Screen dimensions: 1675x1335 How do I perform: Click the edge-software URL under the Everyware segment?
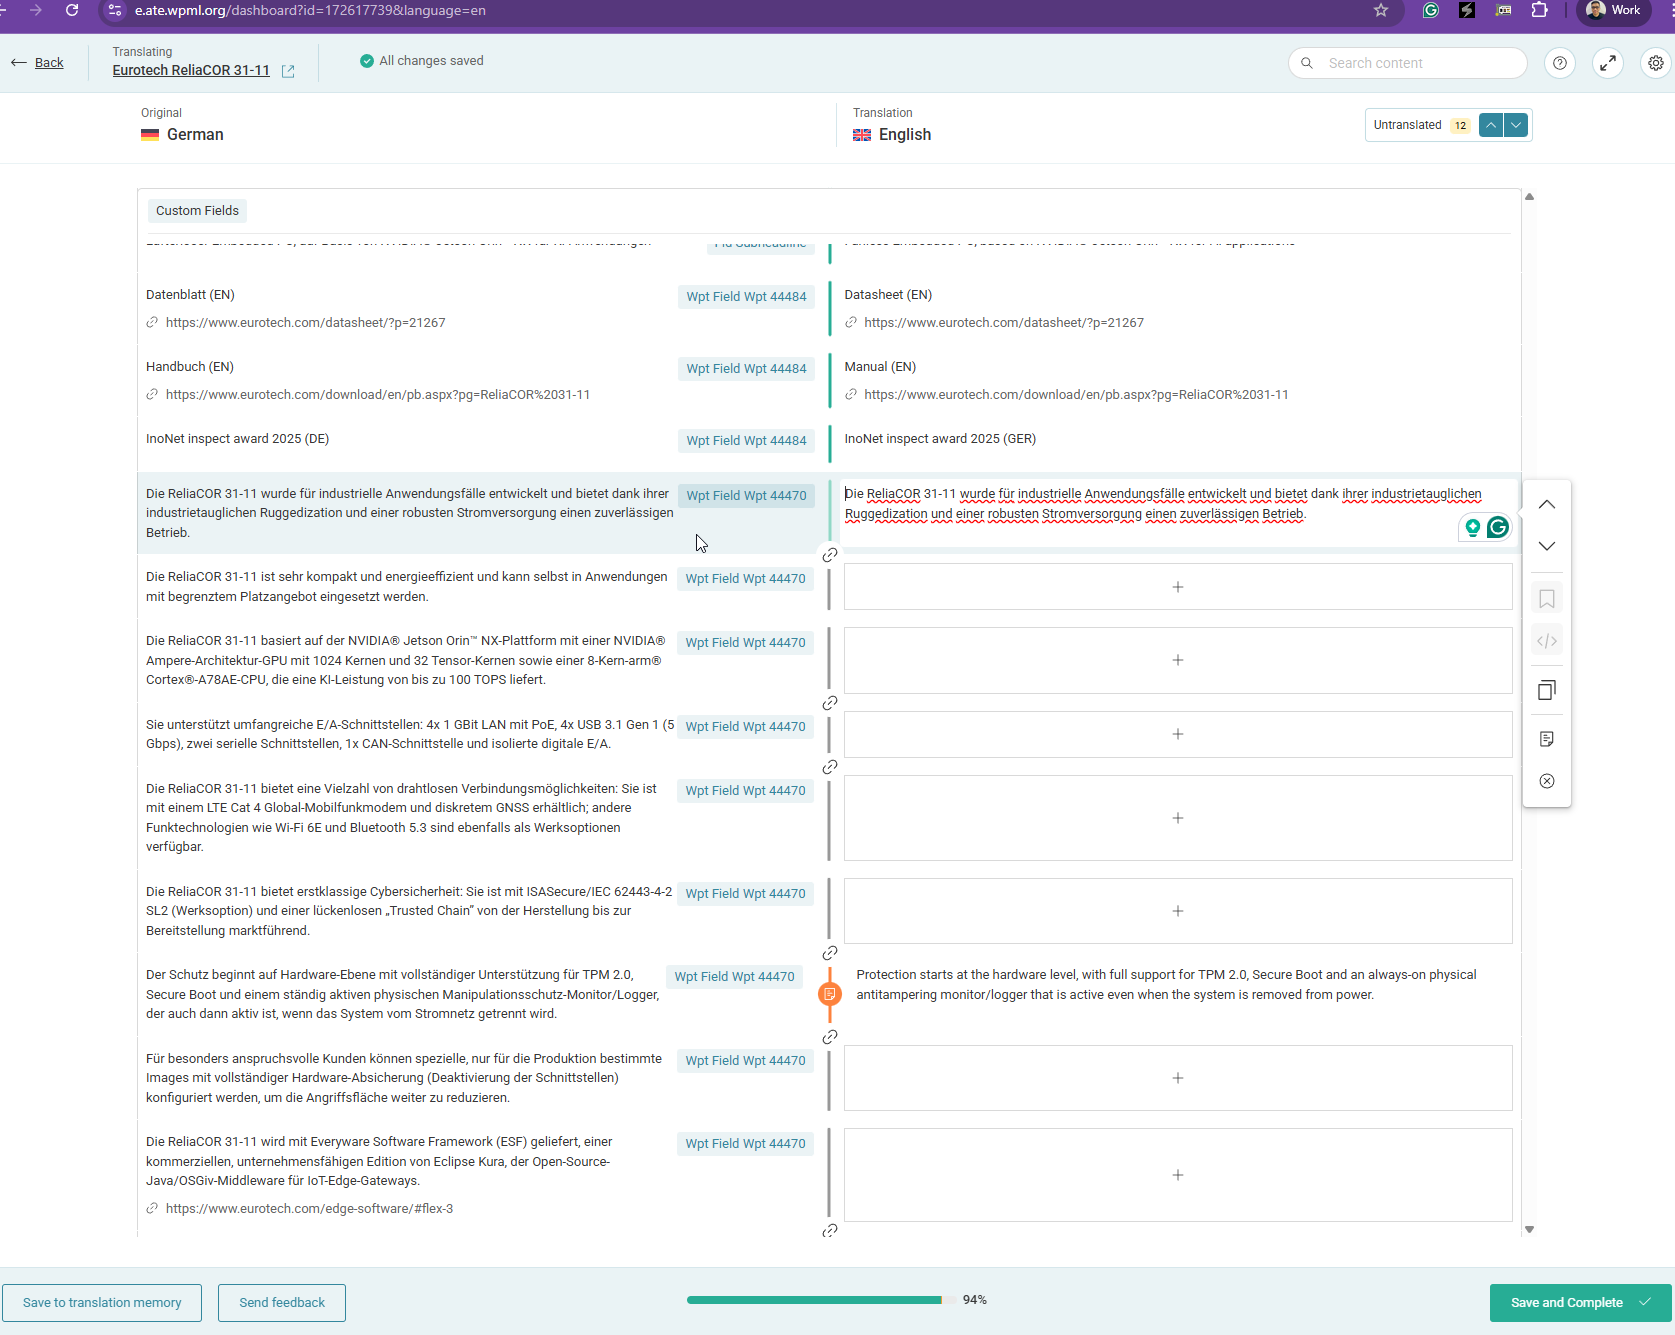coord(309,1209)
